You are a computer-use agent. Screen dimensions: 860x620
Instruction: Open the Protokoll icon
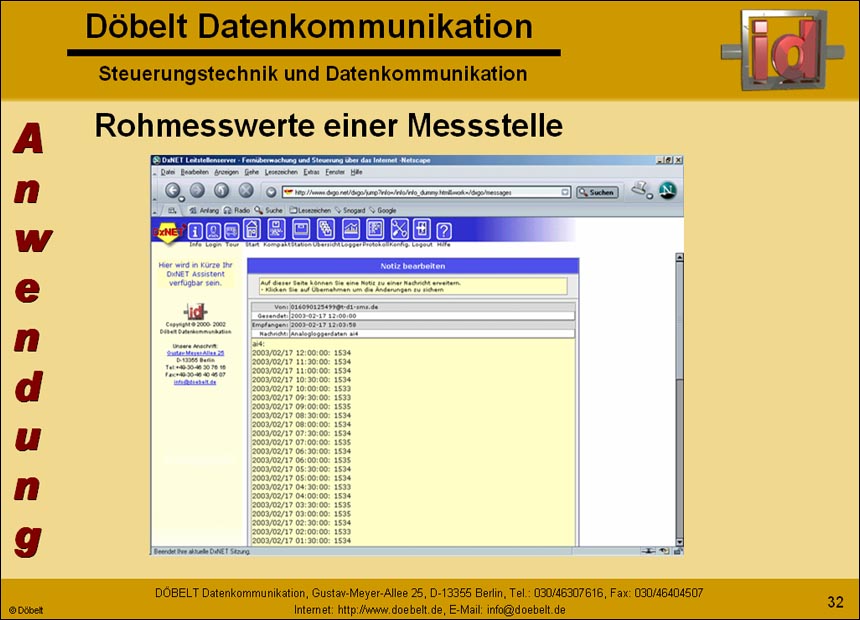(375, 229)
